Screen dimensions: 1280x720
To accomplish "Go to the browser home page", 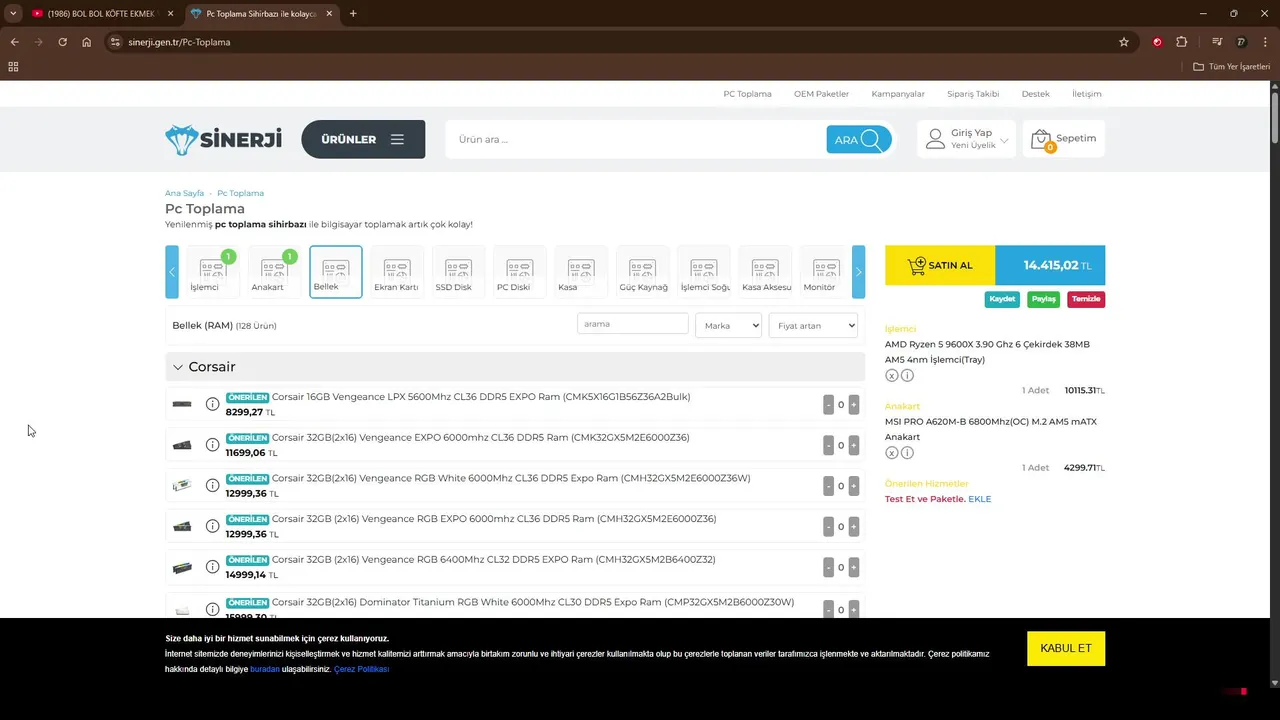I will [x=87, y=42].
